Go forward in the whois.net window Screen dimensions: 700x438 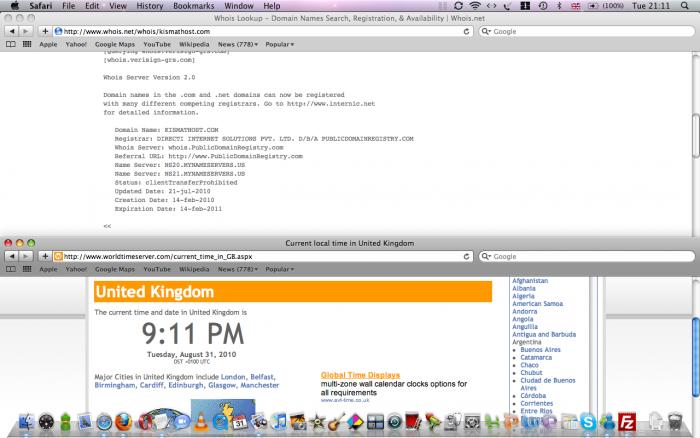(25, 31)
